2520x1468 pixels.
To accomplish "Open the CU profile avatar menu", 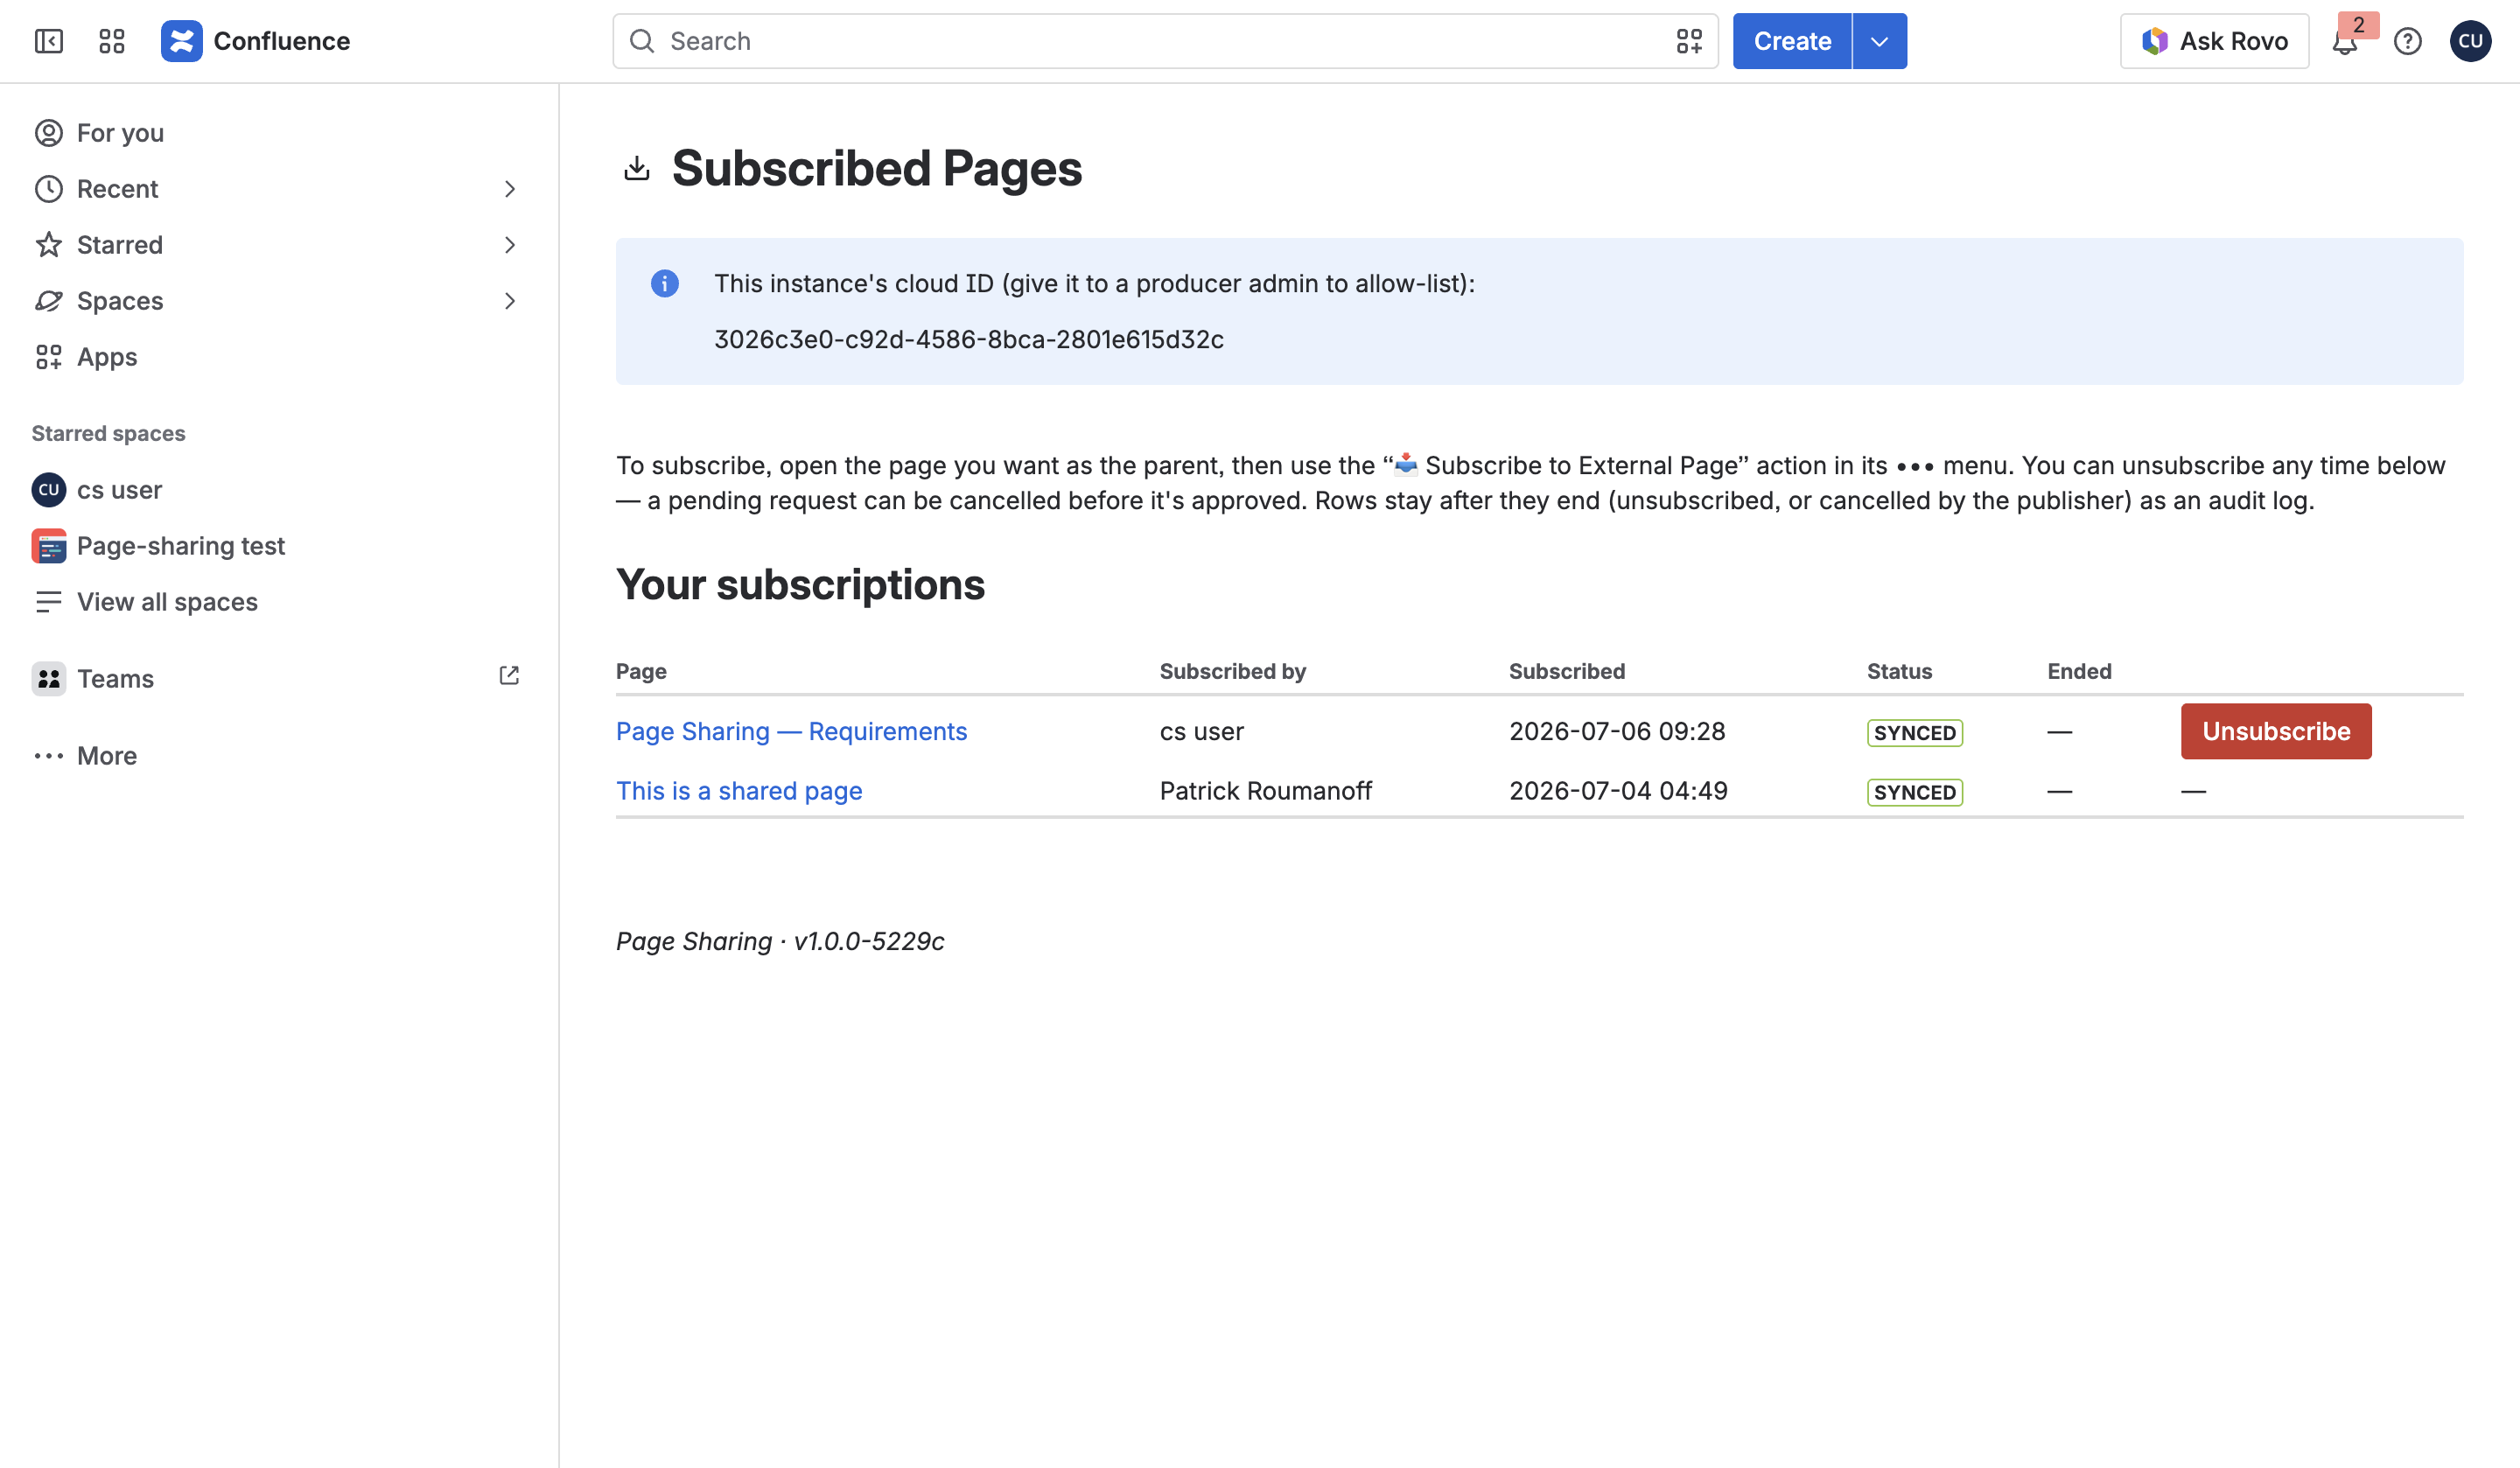I will tap(2470, 41).
